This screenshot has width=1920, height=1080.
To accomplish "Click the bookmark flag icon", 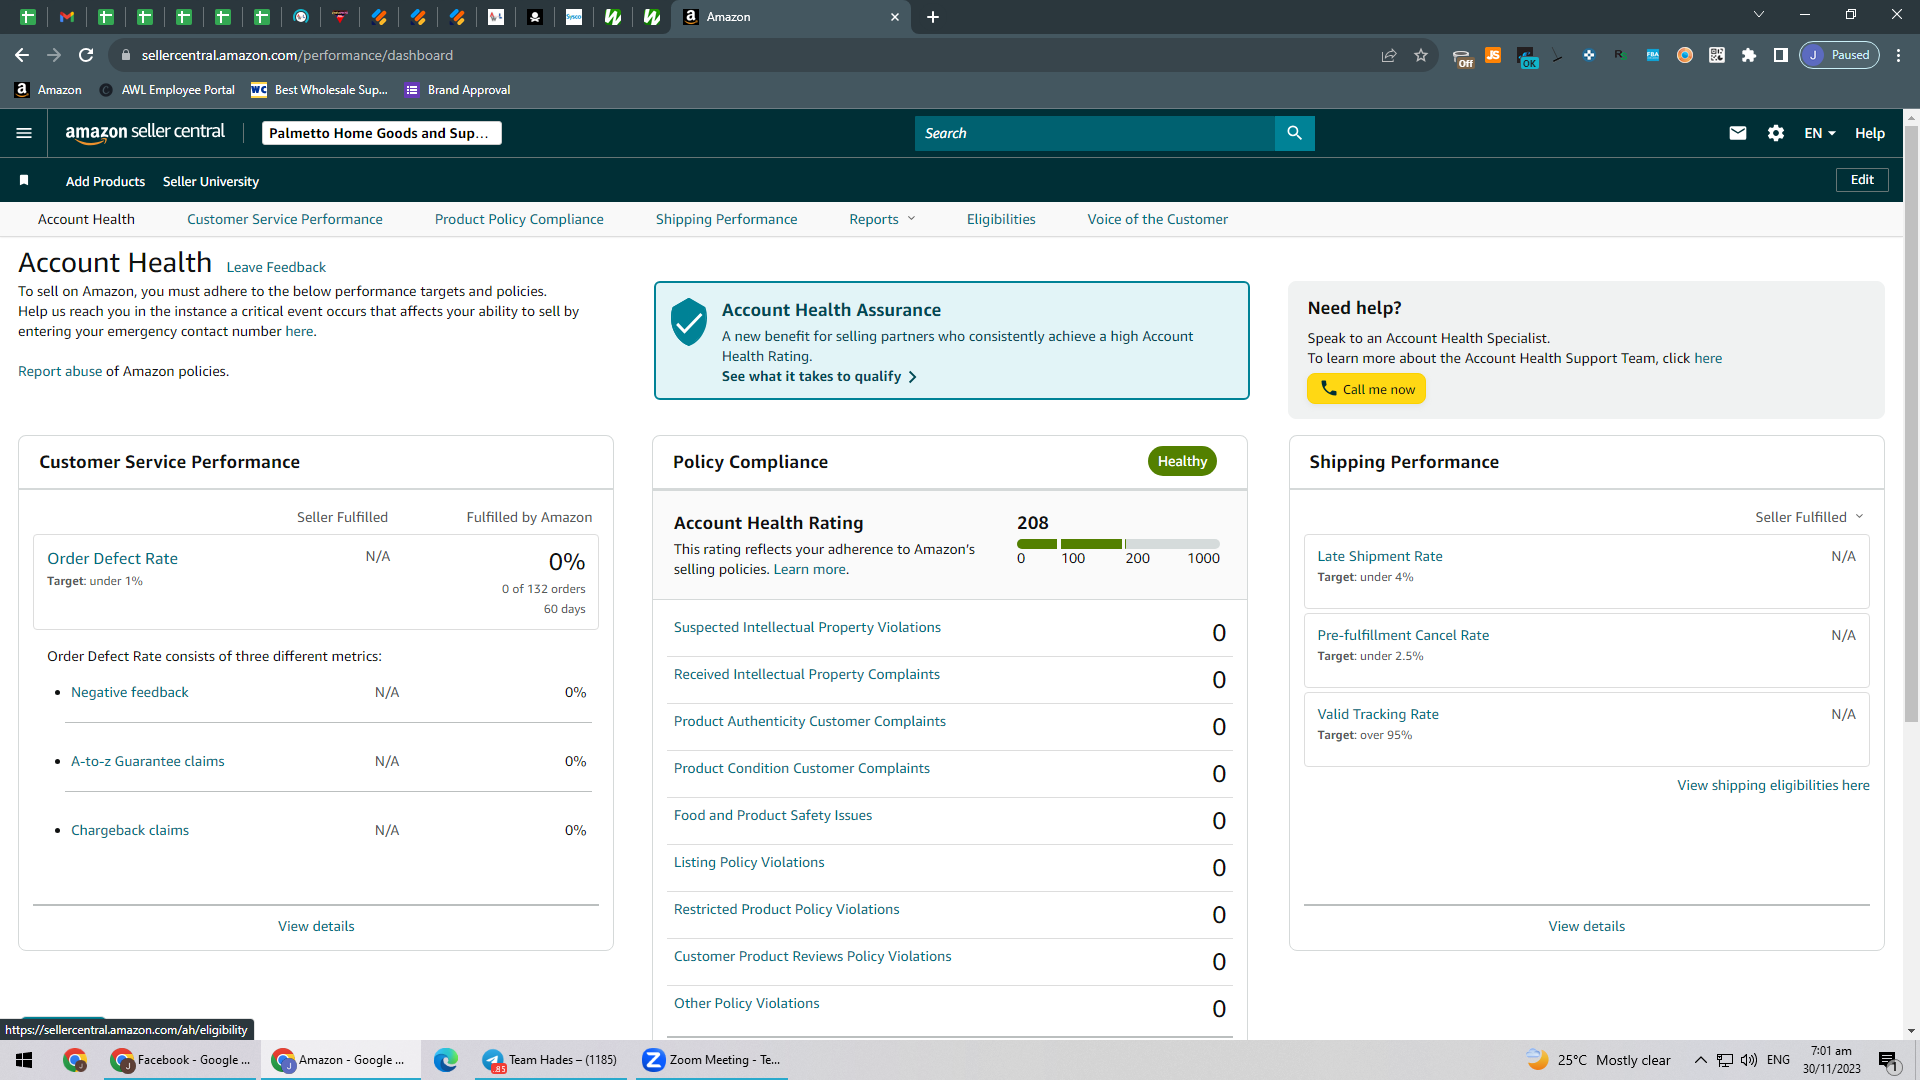I will coord(24,180).
